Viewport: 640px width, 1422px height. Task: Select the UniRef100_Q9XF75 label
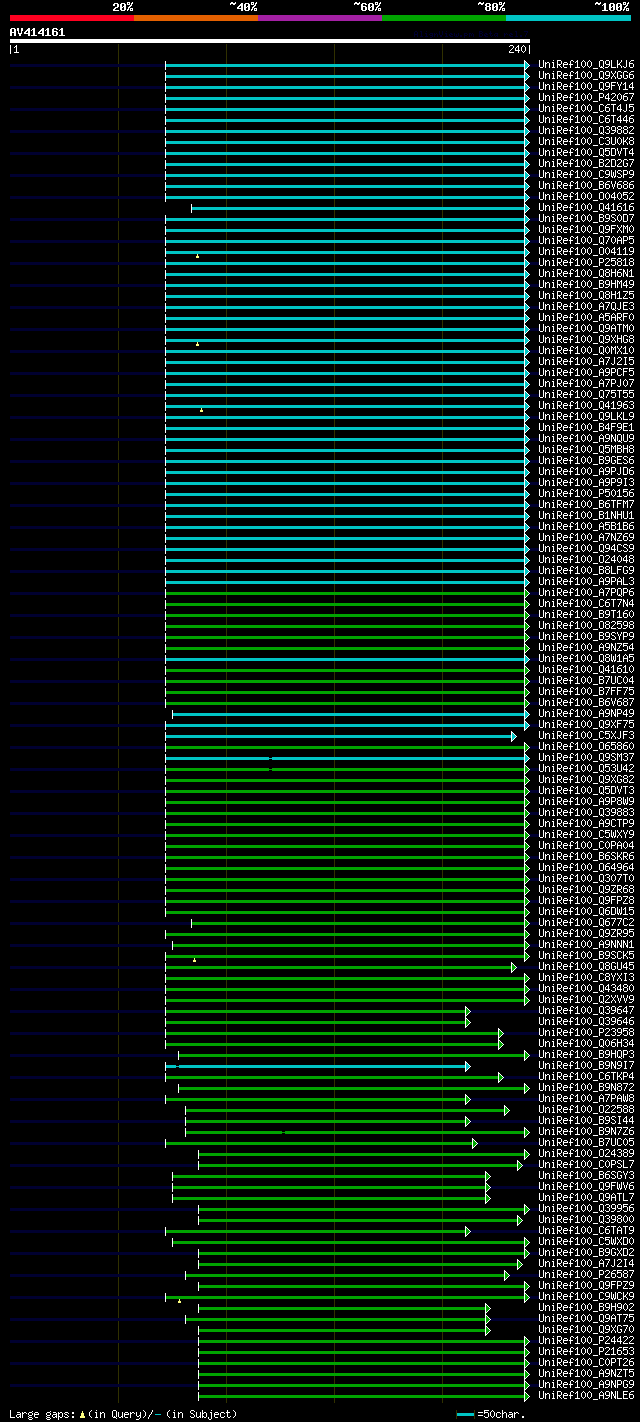click(x=586, y=724)
